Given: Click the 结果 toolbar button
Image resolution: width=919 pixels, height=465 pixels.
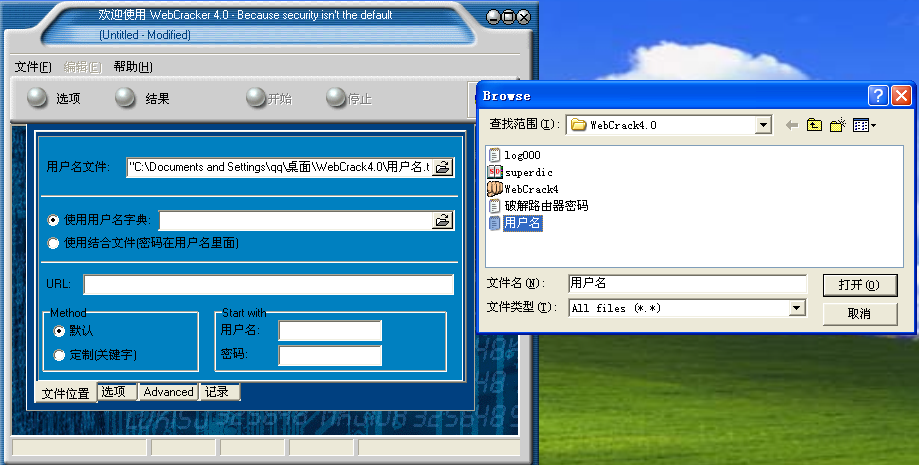Looking at the screenshot, I should tap(142, 98).
